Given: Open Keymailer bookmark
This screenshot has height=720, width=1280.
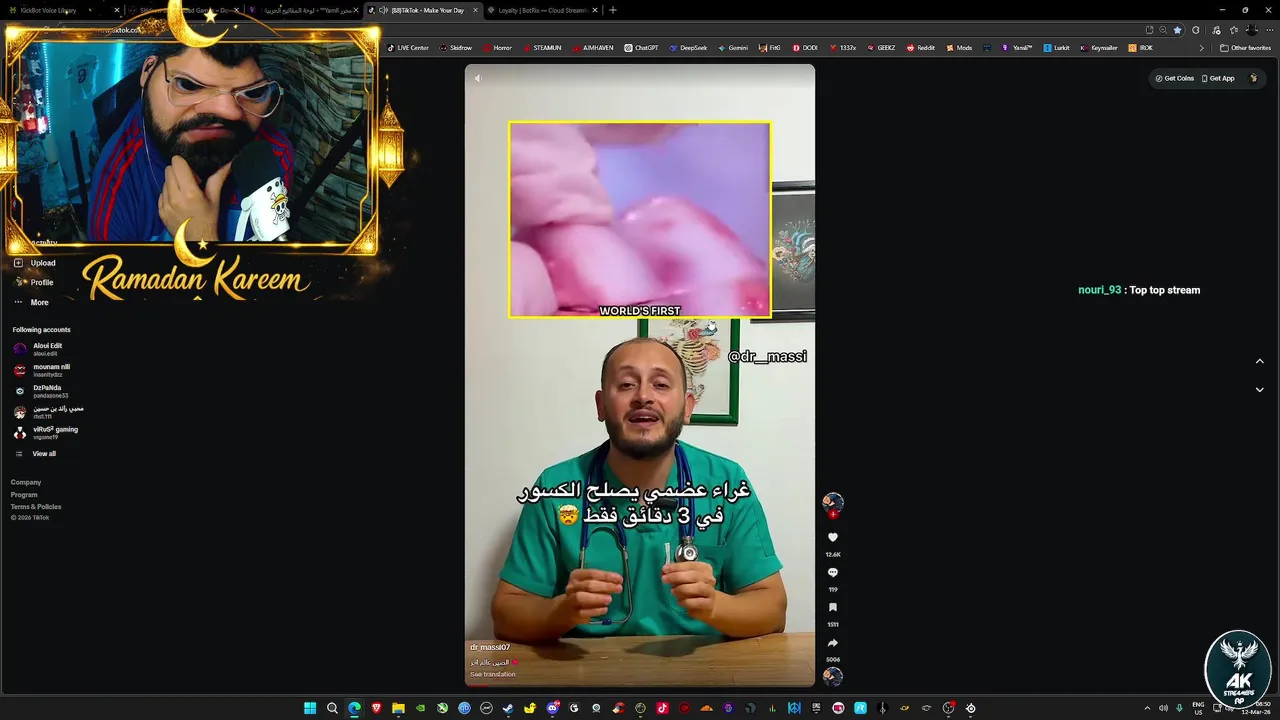Looking at the screenshot, I should coord(1098,48).
